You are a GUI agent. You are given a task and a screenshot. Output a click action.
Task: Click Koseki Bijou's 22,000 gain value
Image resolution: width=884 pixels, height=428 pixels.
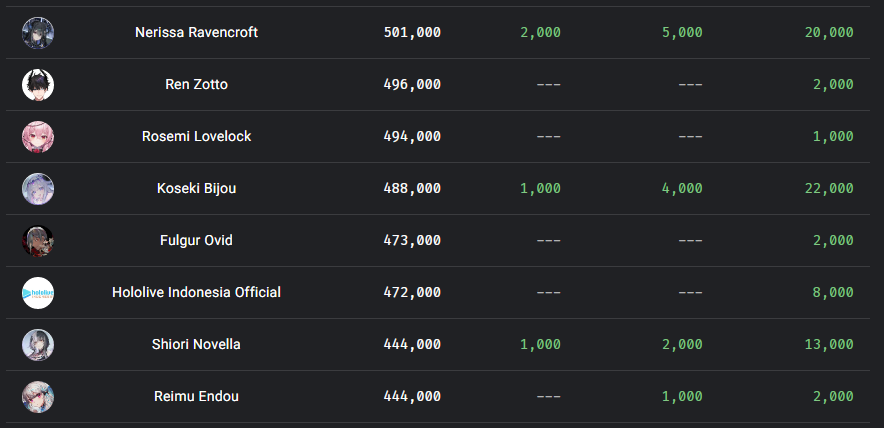click(x=828, y=188)
